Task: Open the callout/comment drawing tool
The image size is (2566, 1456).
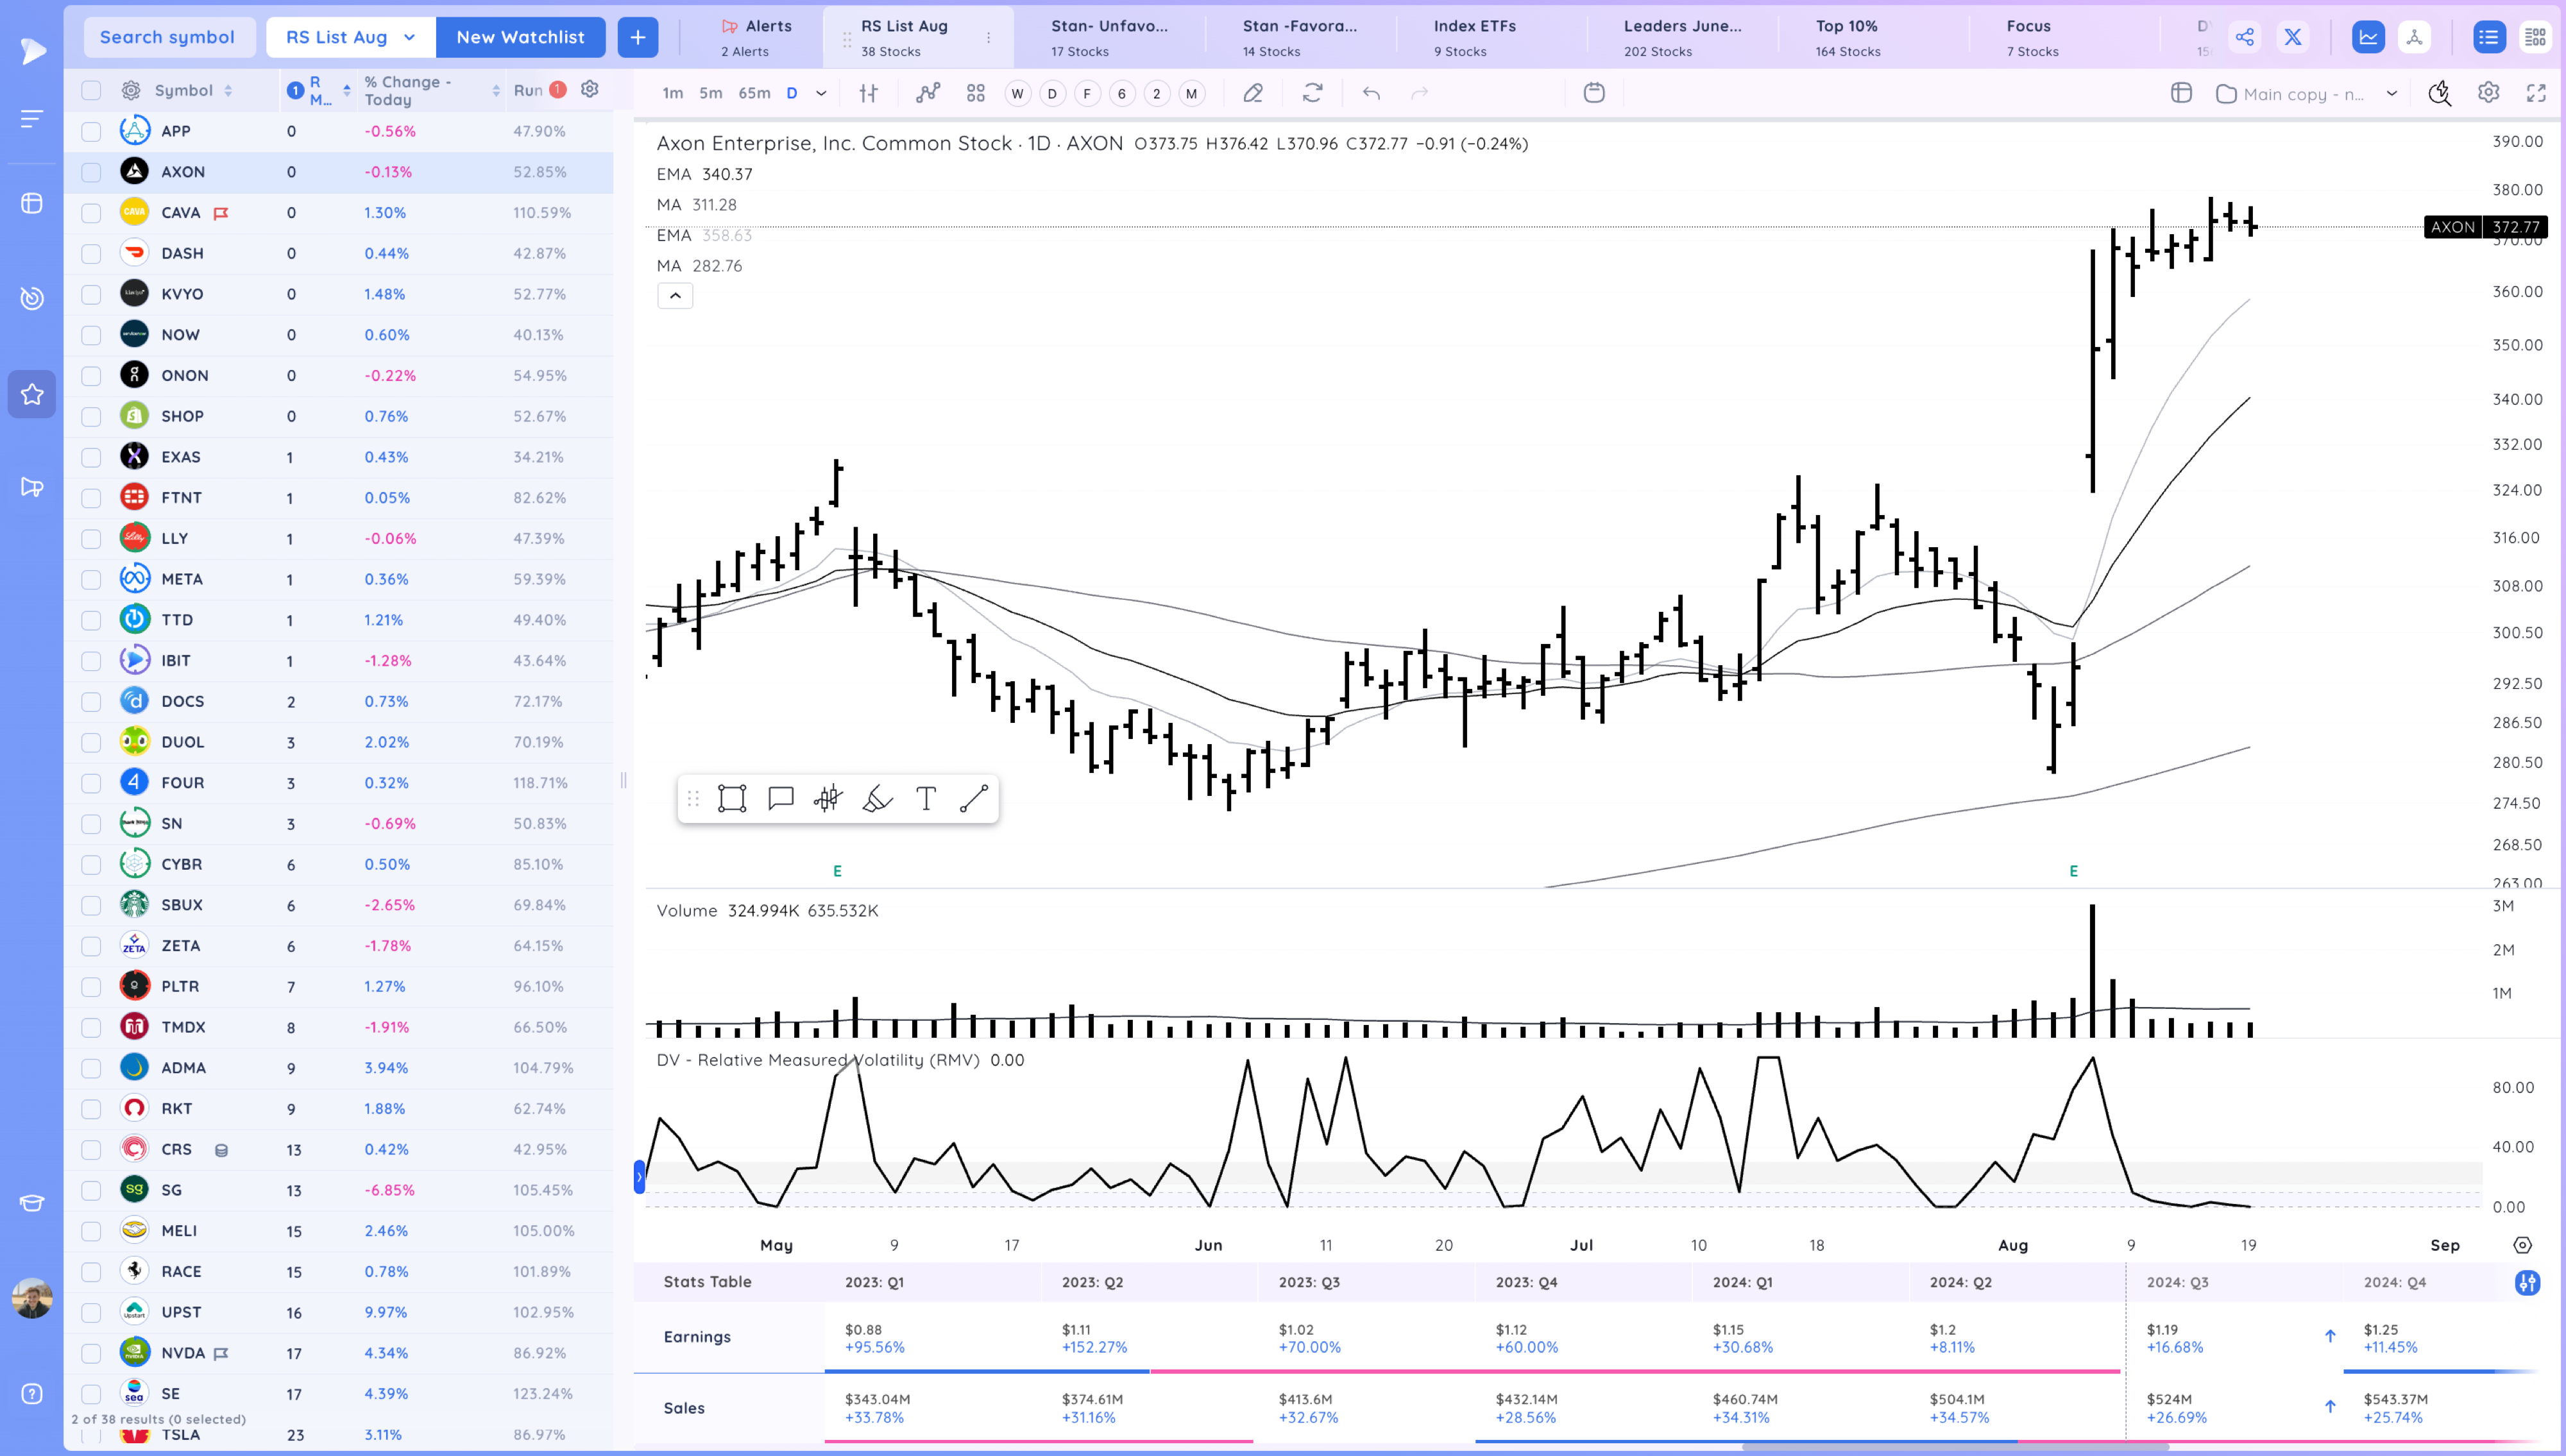Action: click(781, 798)
